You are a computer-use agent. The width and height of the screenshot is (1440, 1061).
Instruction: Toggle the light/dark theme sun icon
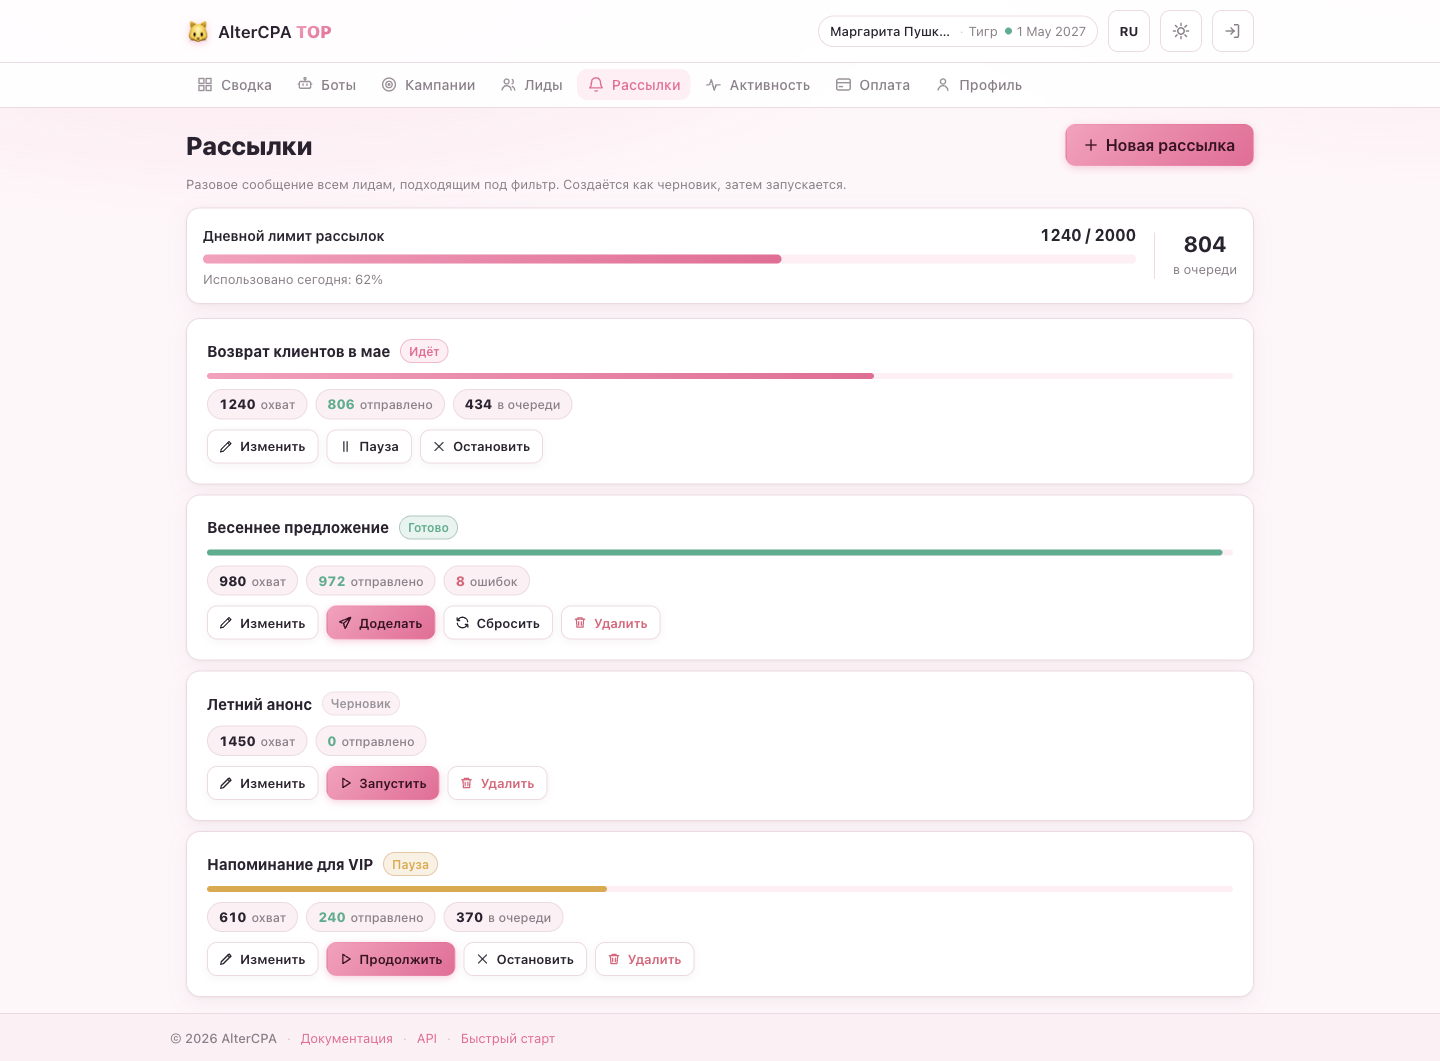pos(1181,31)
